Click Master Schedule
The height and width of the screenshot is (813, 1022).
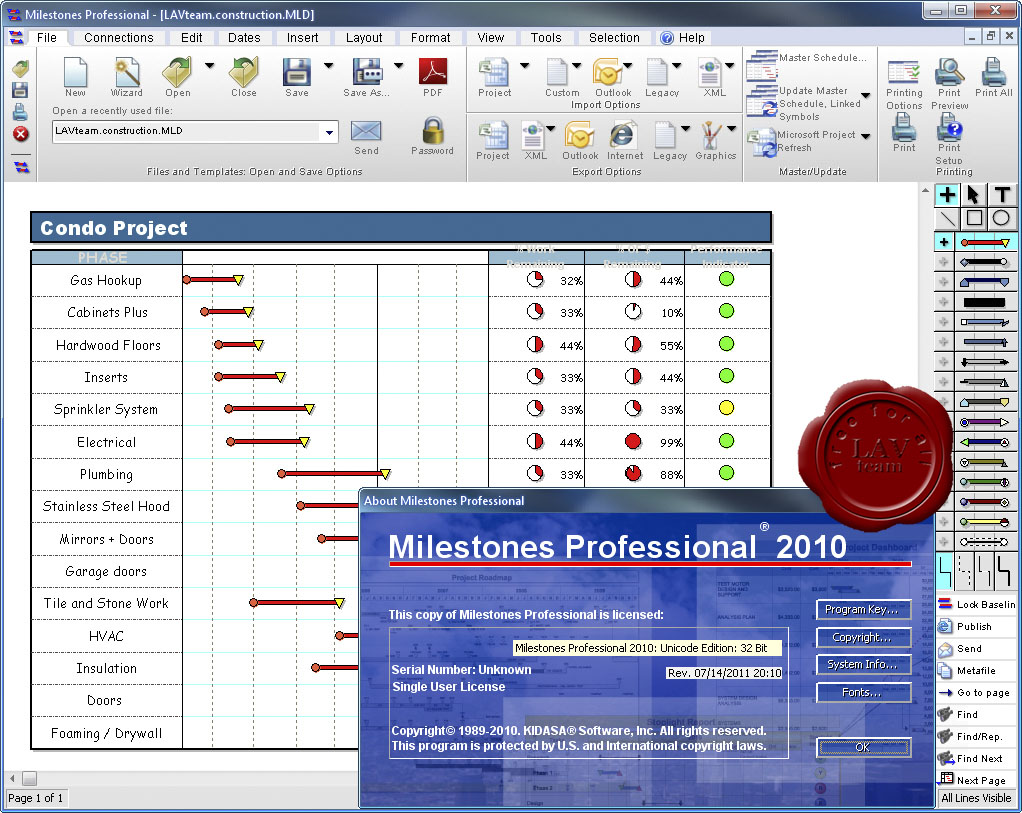click(807, 63)
